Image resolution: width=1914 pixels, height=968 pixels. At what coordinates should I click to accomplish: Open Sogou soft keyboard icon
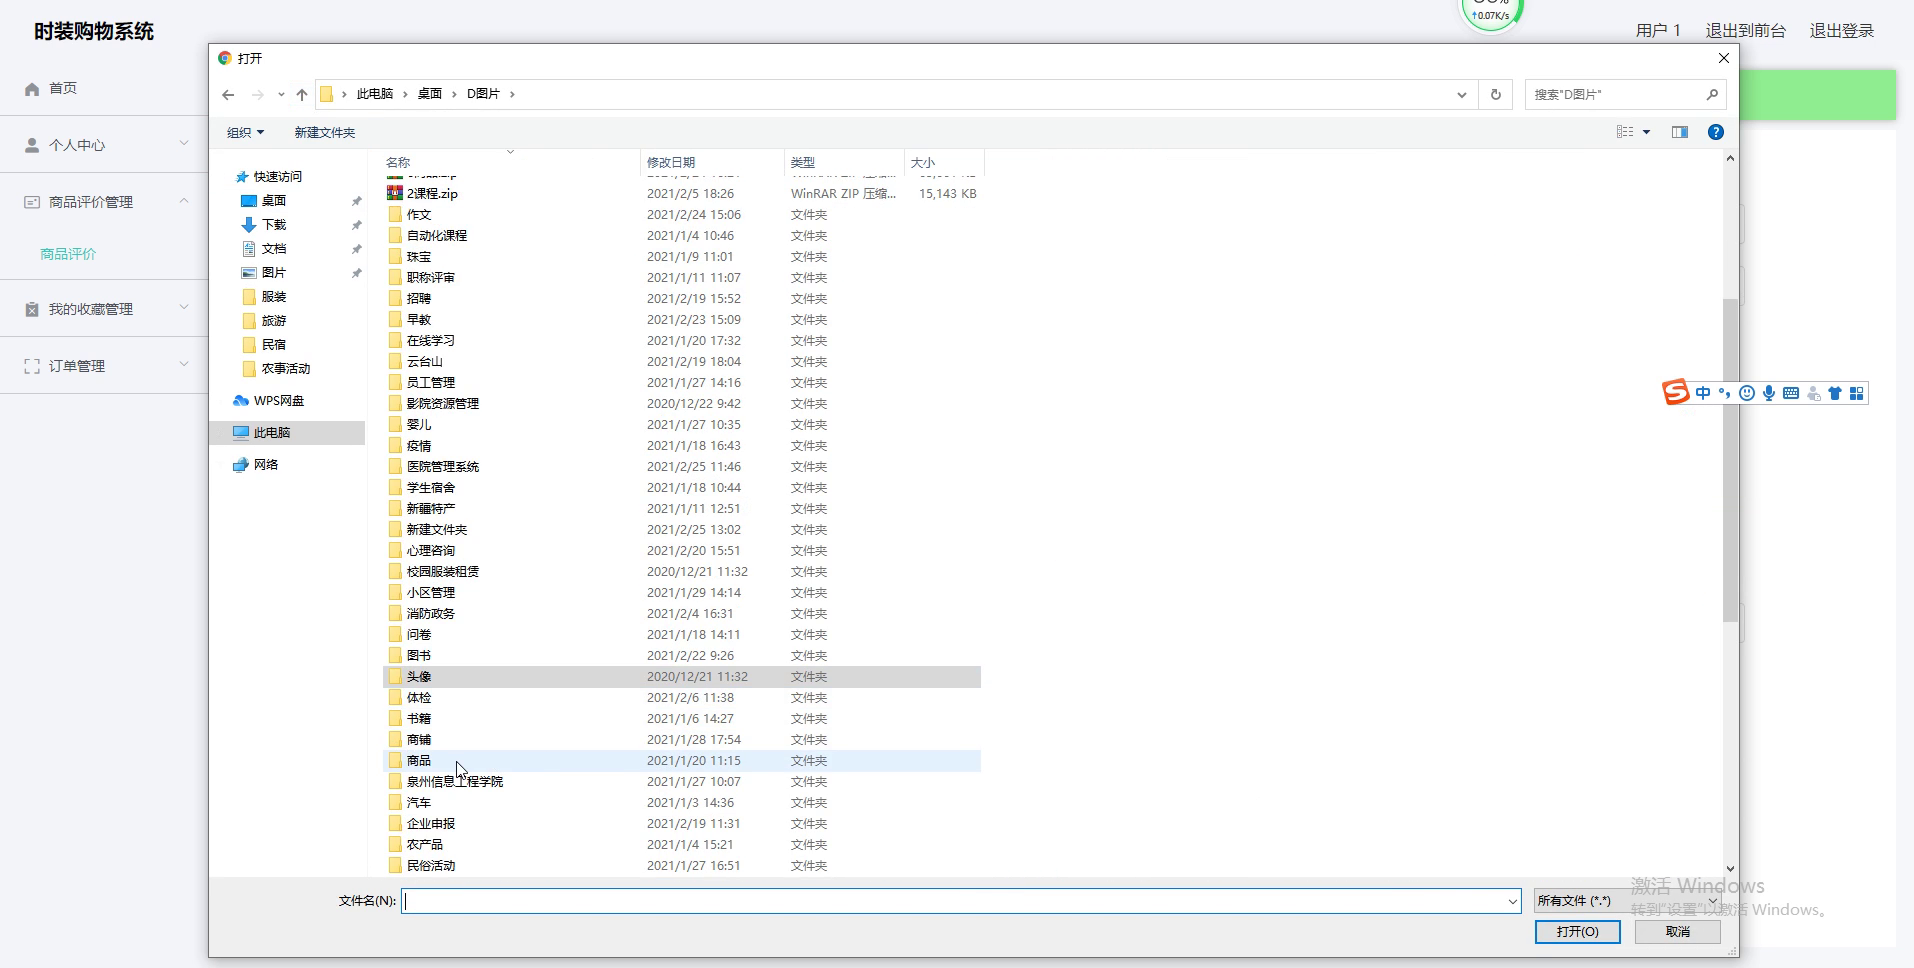(1791, 393)
